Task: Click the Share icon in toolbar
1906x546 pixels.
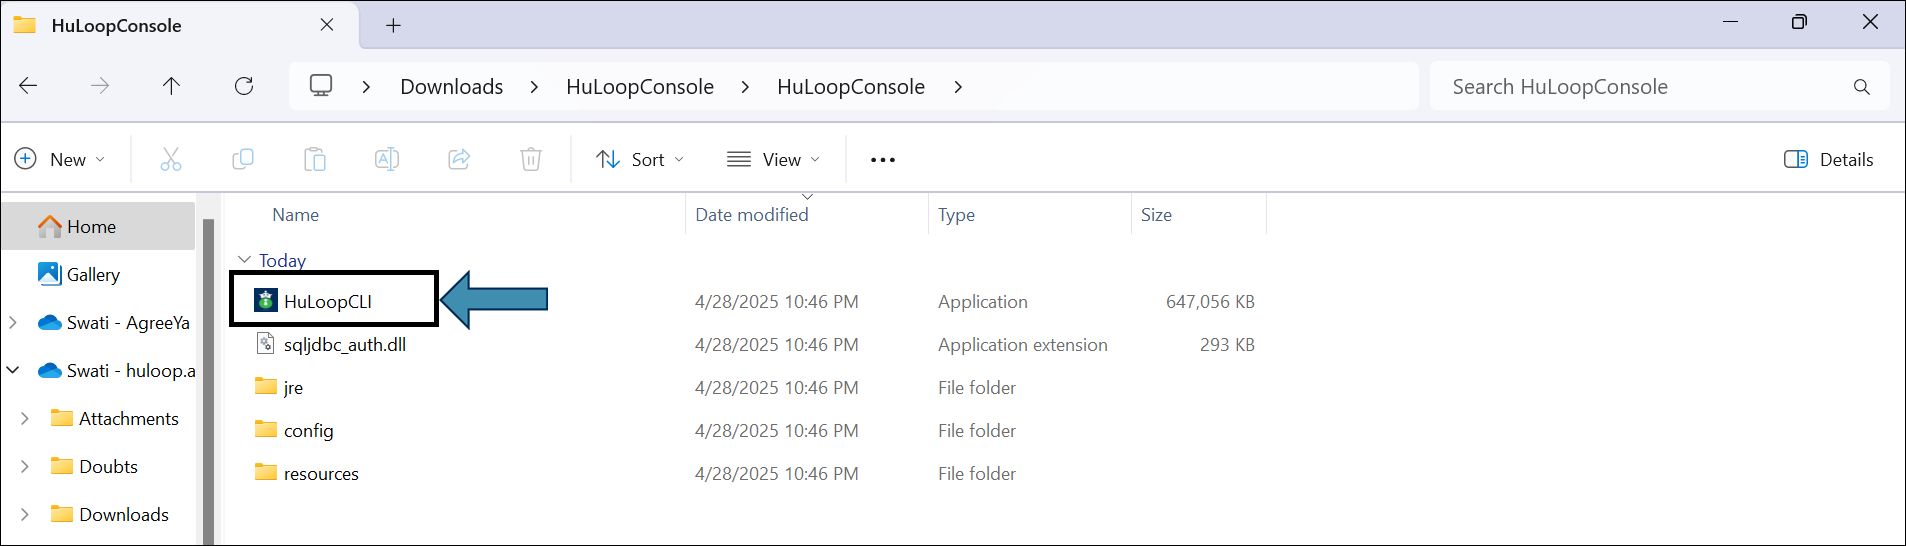Action: point(459,159)
